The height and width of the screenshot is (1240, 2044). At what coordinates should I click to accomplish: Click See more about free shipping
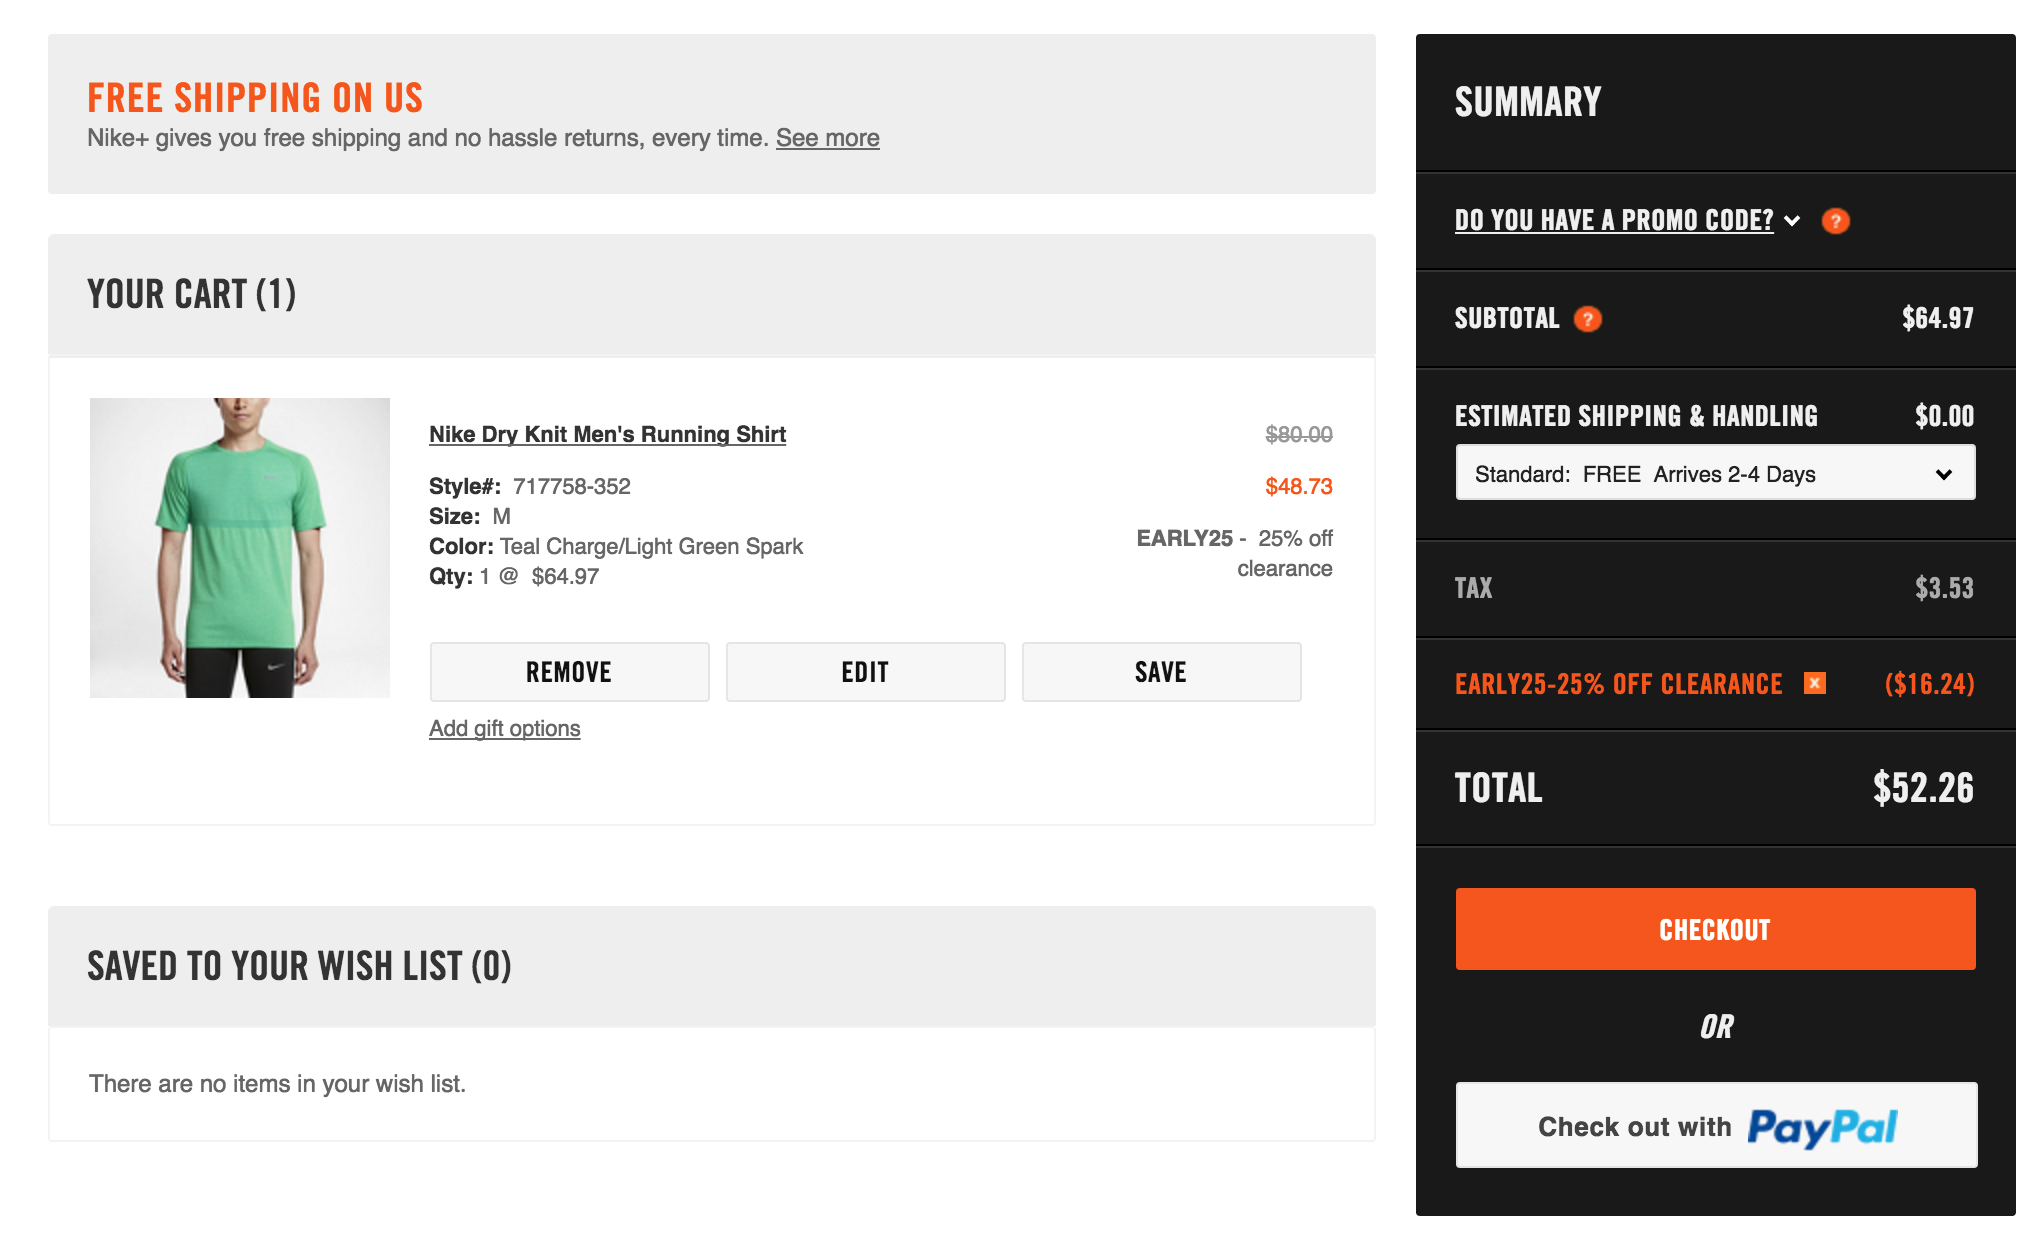point(827,138)
